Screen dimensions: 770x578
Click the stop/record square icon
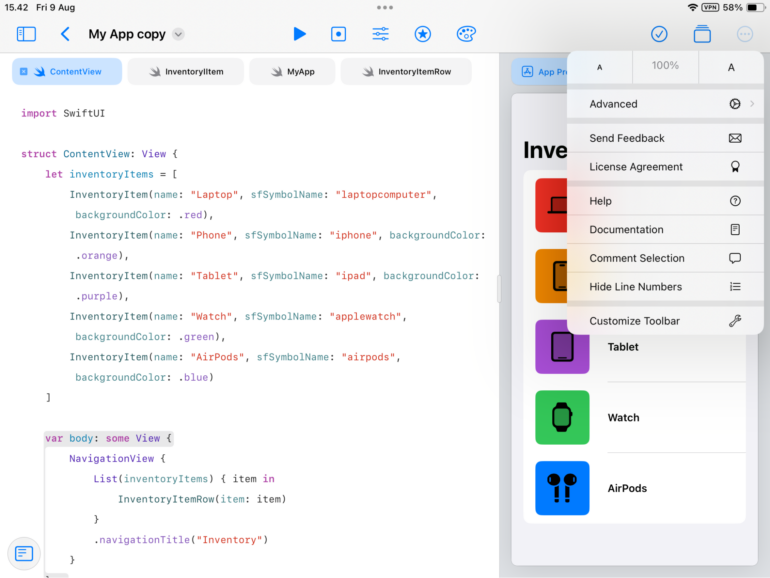(338, 34)
